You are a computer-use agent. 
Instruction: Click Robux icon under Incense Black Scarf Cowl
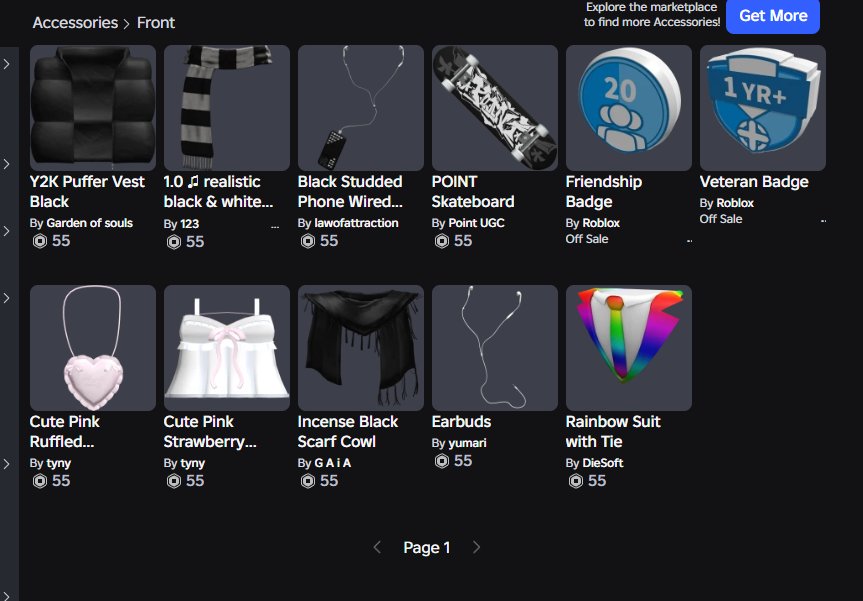(x=308, y=481)
